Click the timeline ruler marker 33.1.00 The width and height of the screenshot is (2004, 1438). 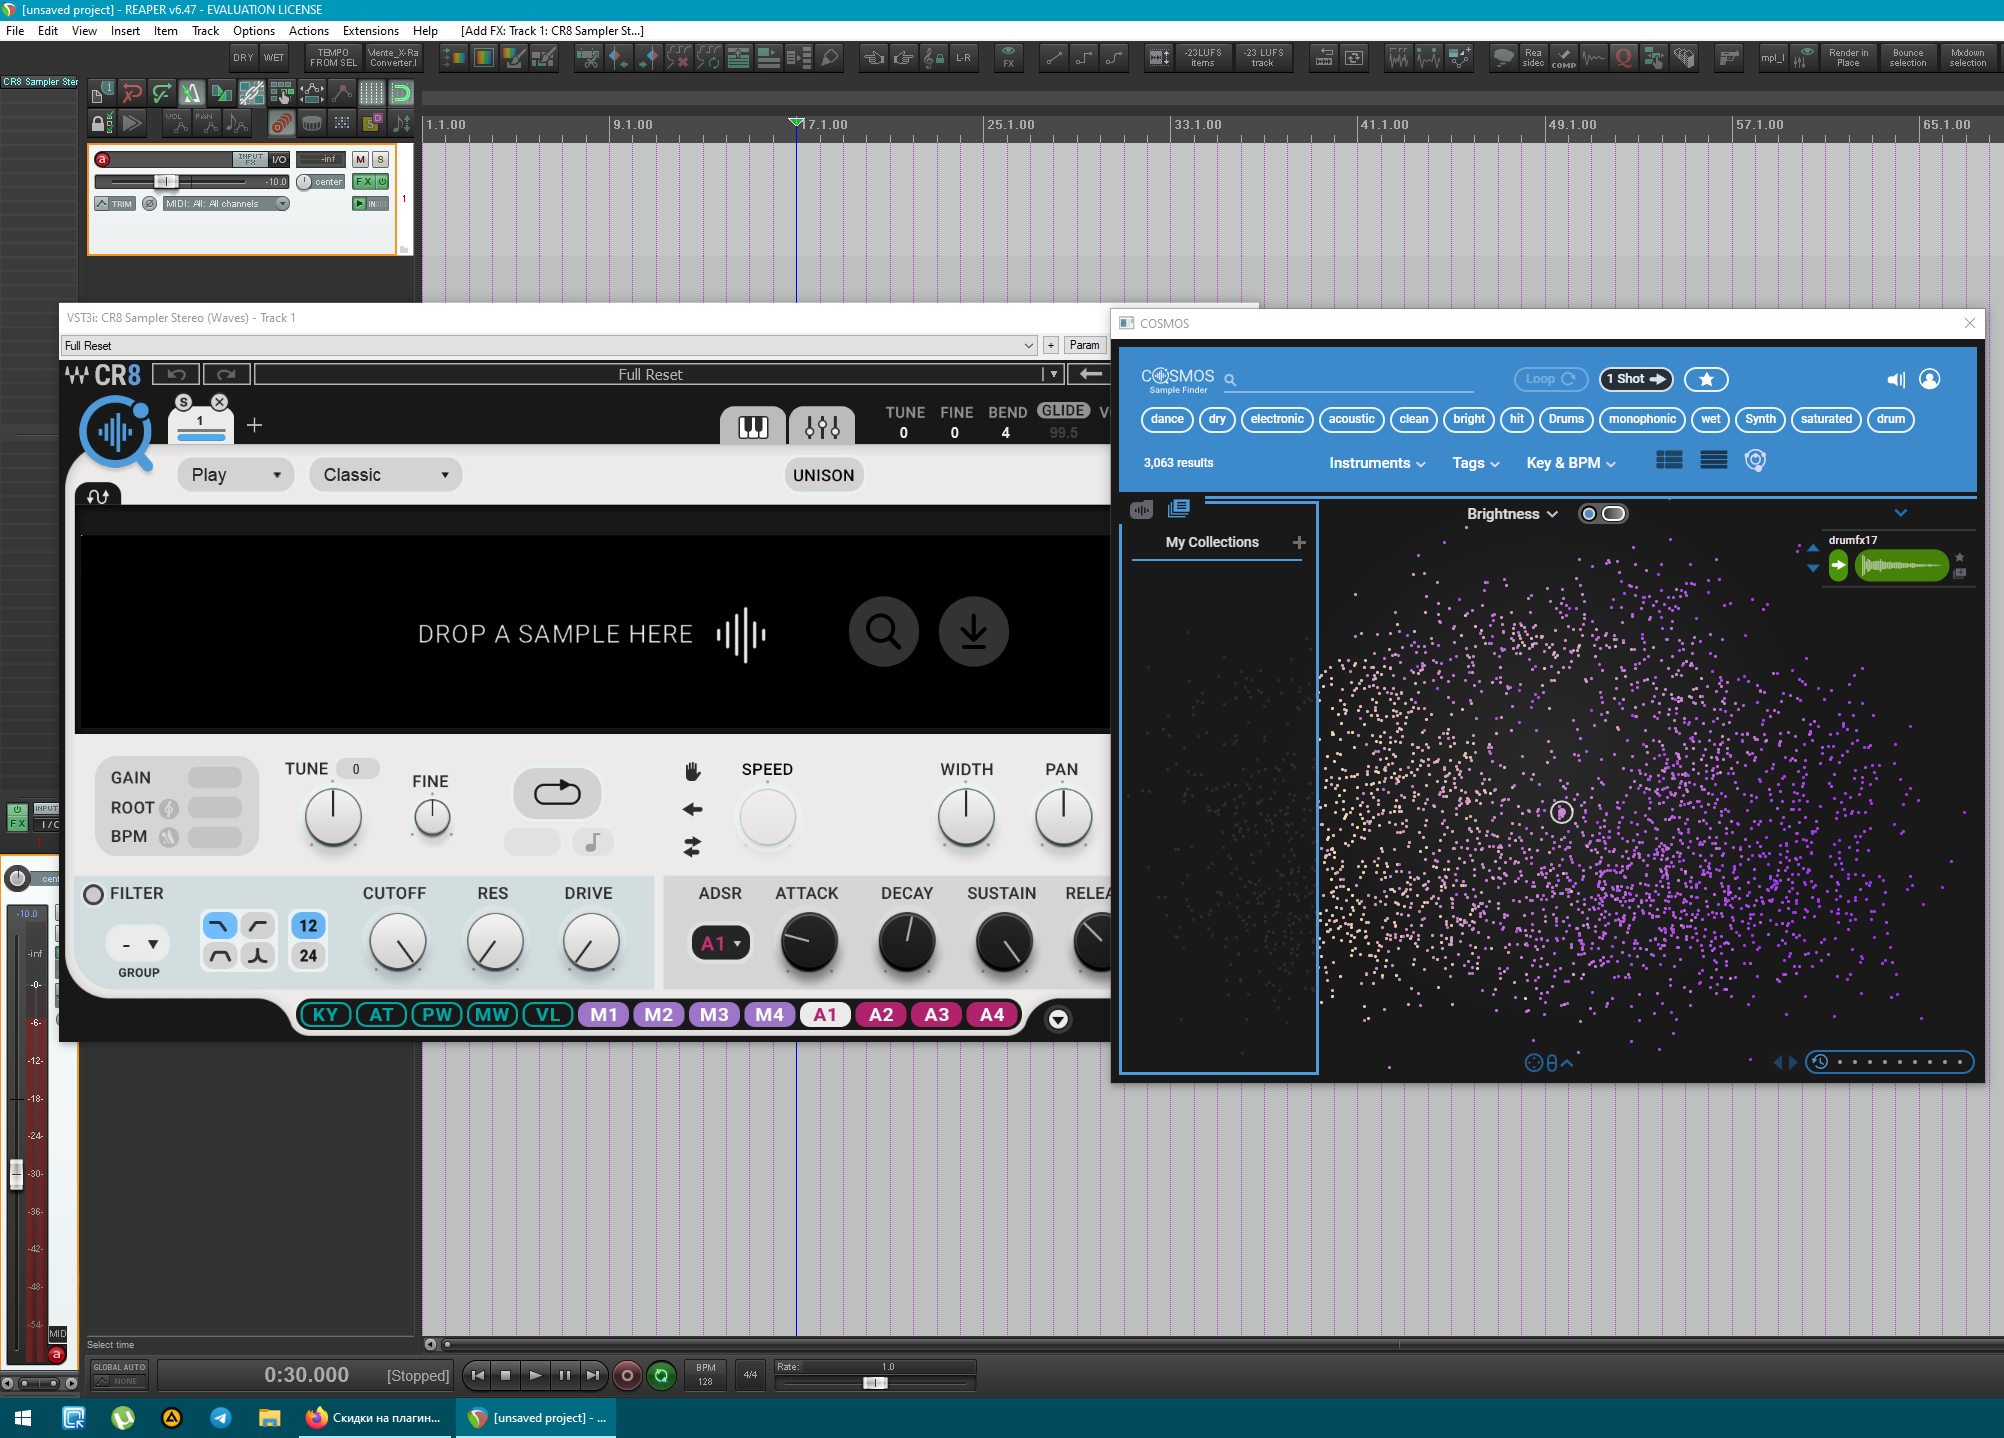tap(1197, 125)
